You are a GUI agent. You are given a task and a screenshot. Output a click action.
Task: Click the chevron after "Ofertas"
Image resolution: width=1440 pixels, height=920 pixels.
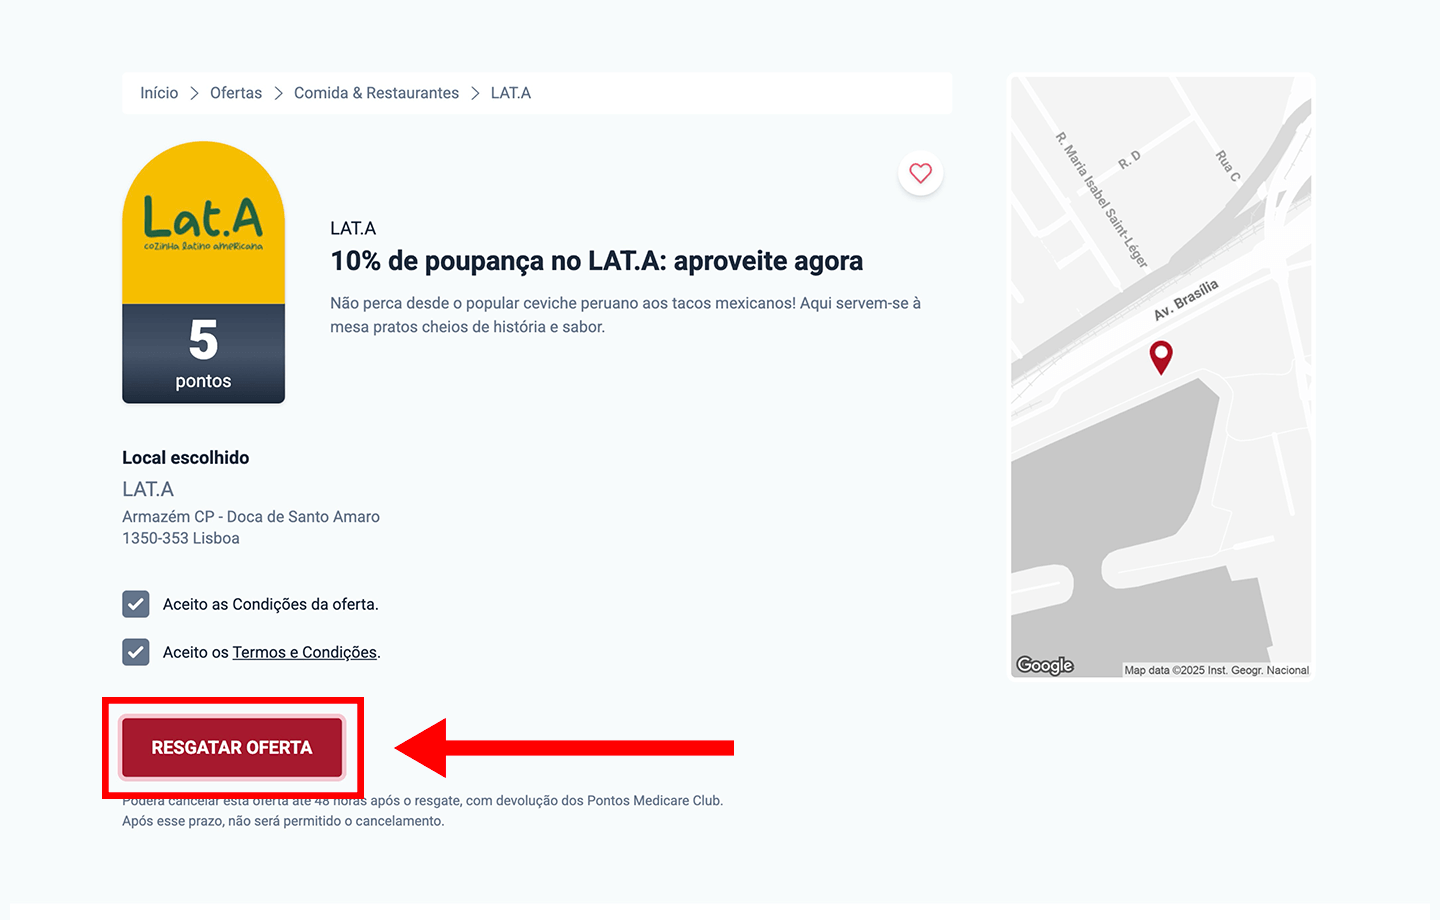[x=277, y=92]
